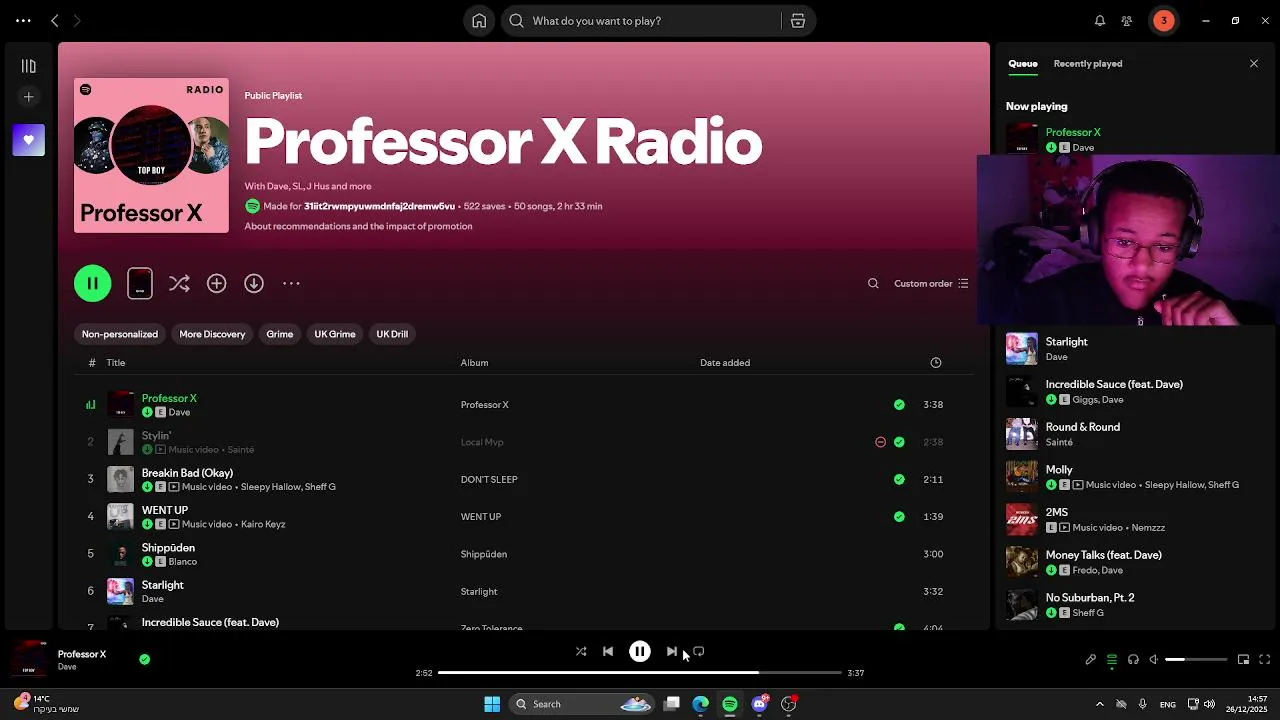Click the blocked icon on Stylin' row
The height and width of the screenshot is (720, 1280).
pyautogui.click(x=880, y=441)
